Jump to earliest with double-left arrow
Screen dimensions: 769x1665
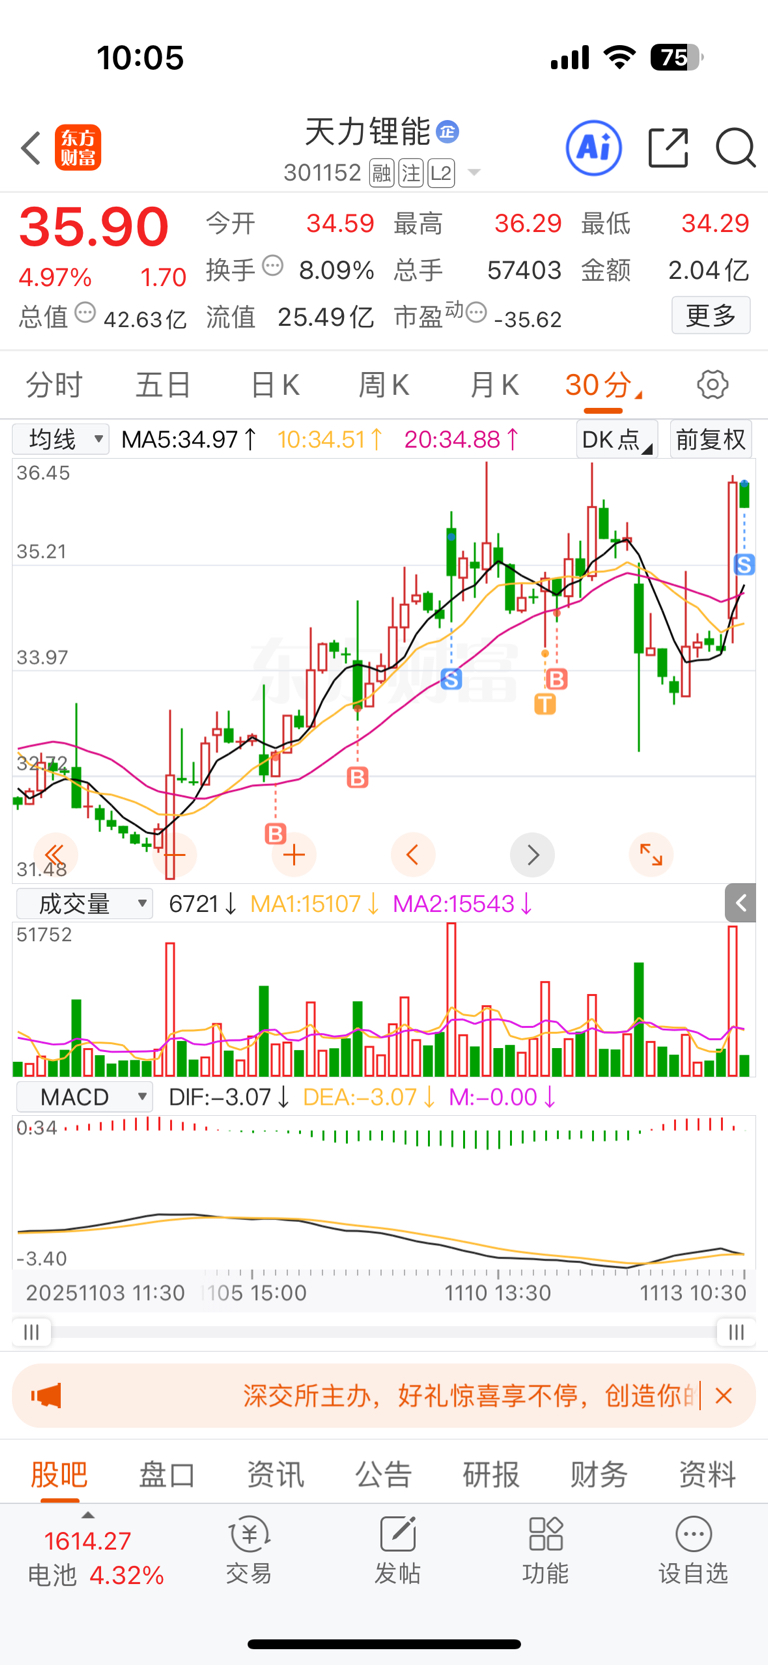pos(55,854)
